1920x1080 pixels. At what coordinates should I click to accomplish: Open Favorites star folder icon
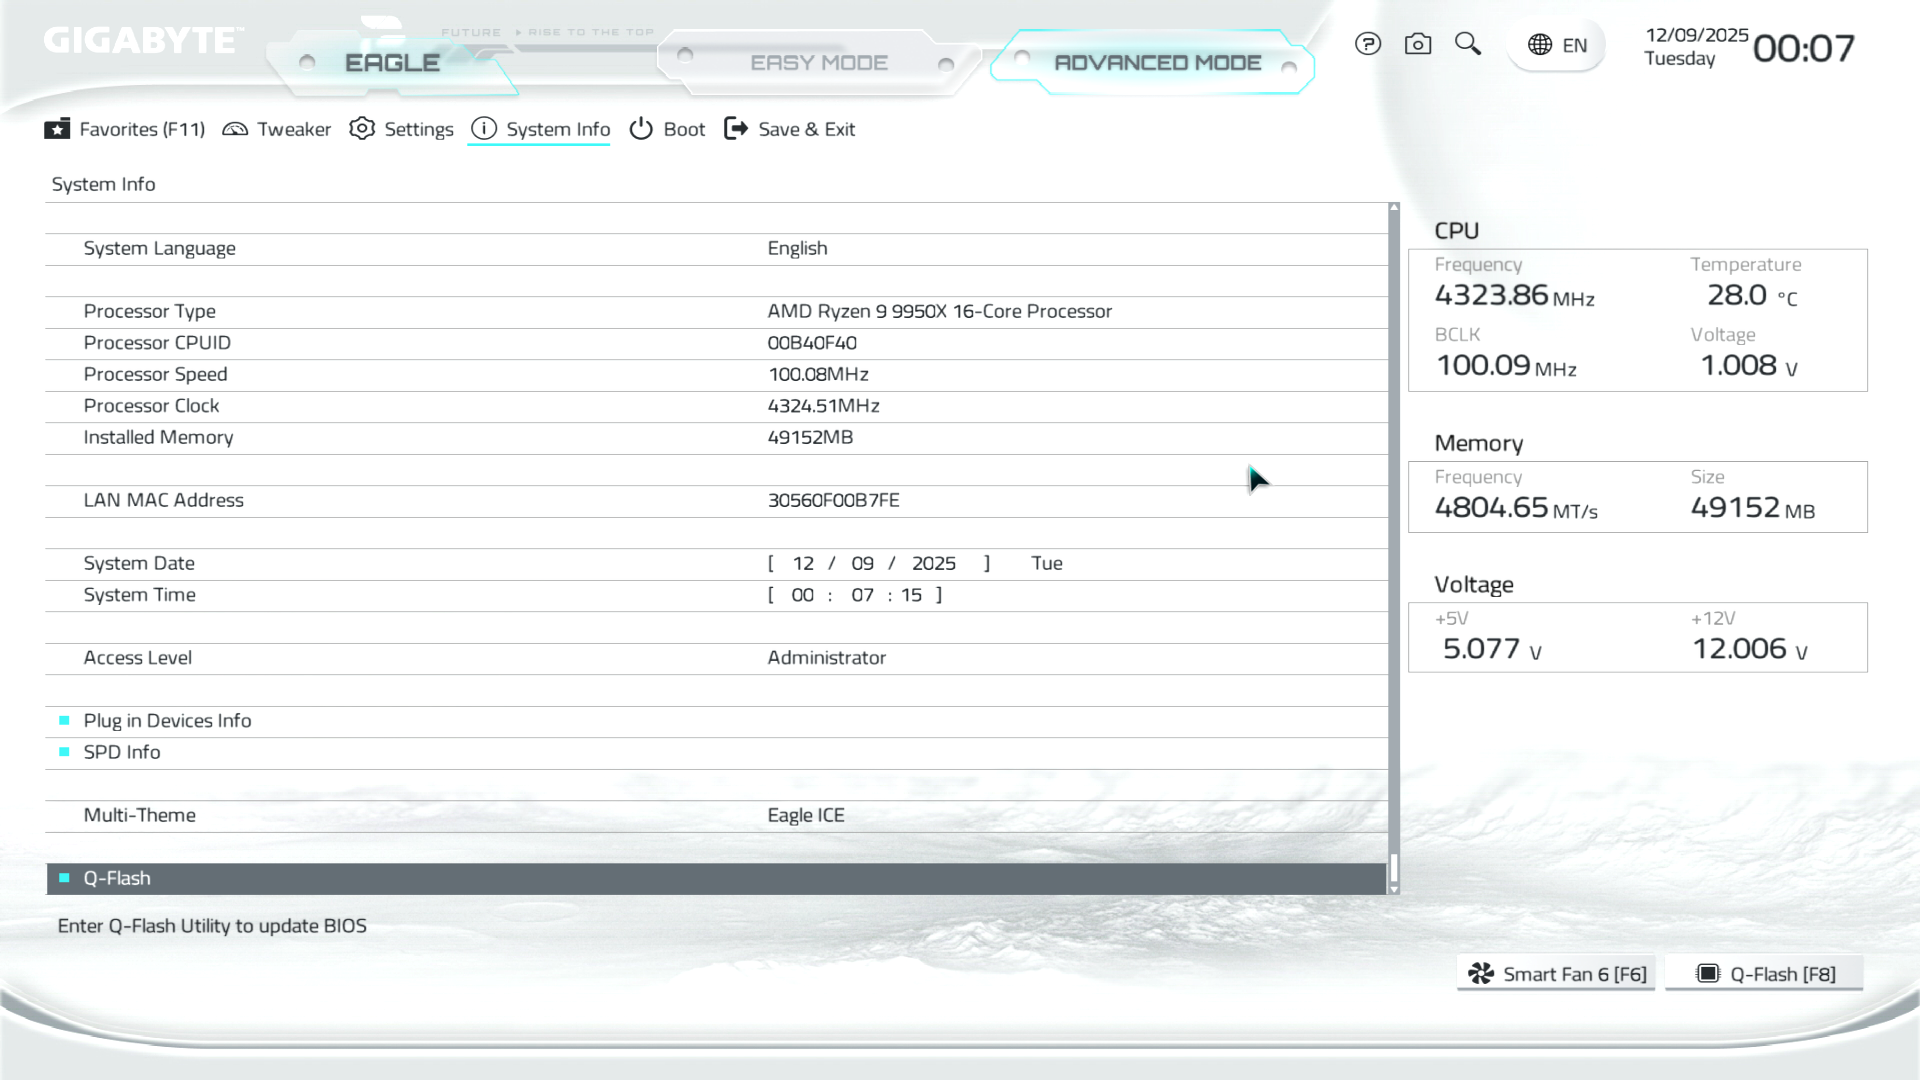click(58, 129)
